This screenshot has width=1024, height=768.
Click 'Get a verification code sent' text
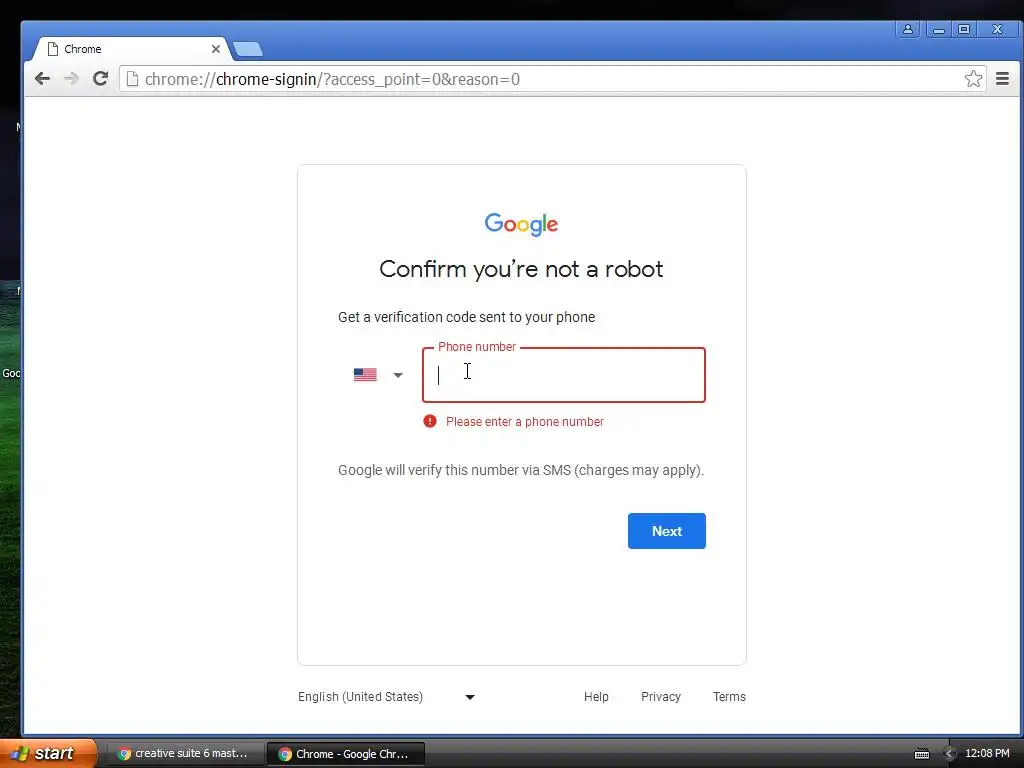tap(466, 317)
